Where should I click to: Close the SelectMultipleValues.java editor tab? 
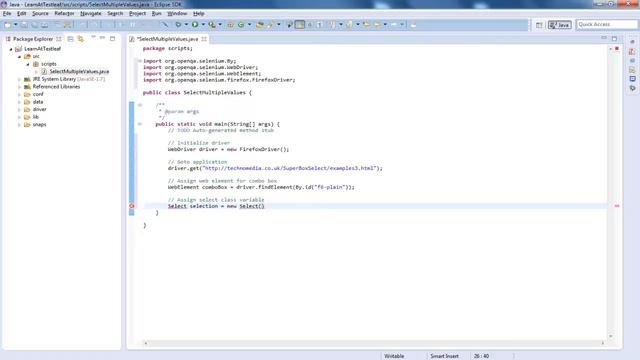204,39
